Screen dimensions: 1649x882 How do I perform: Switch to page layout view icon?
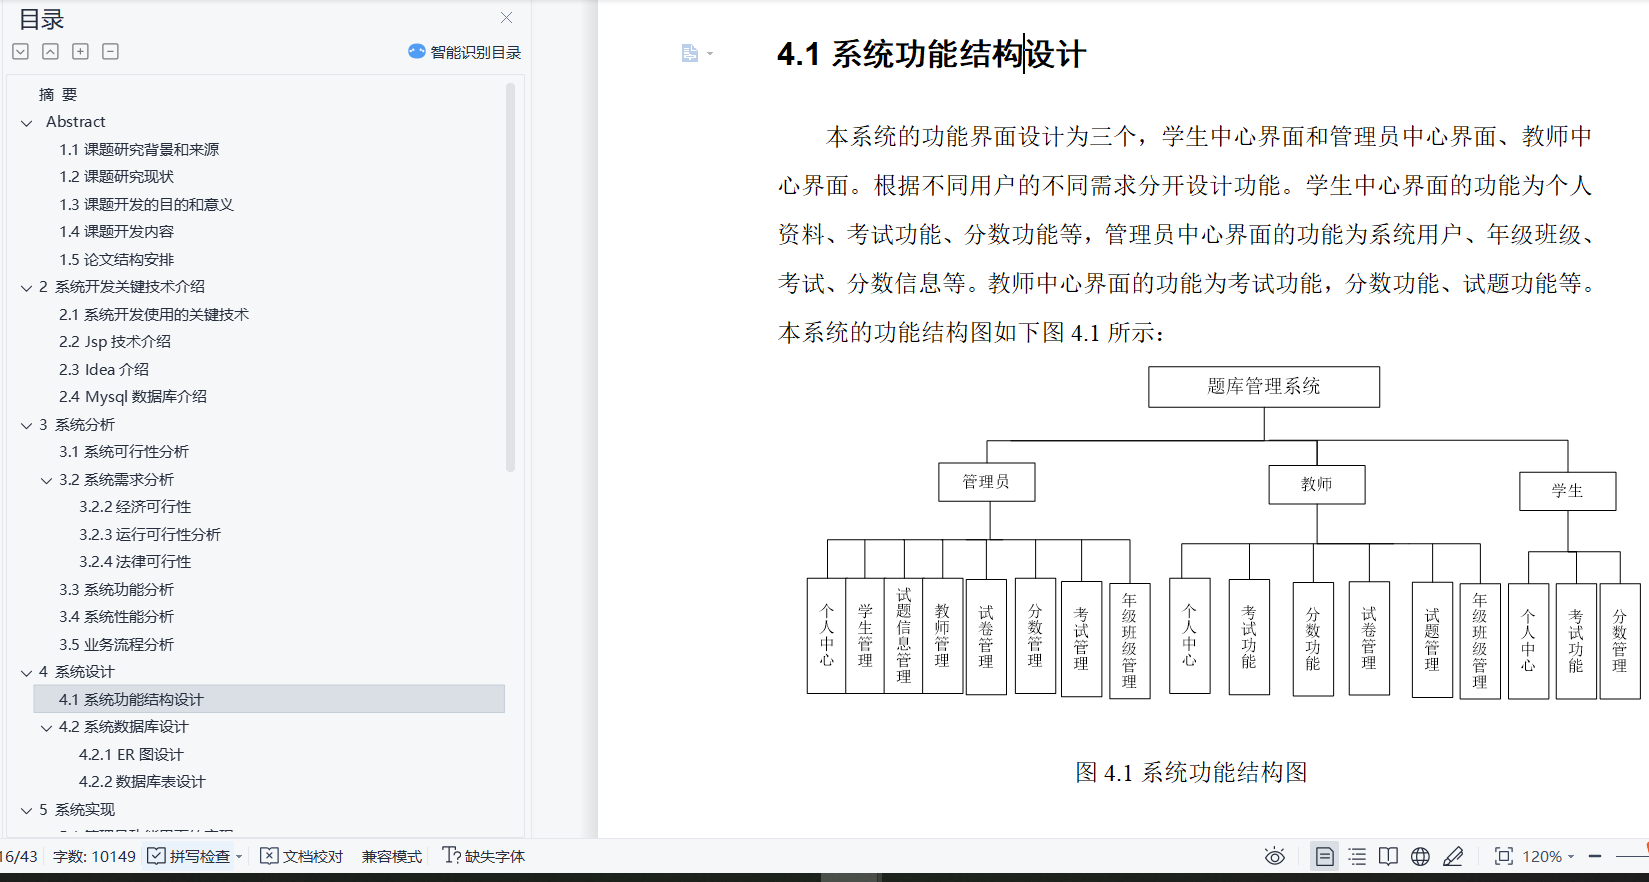pyautogui.click(x=1324, y=856)
